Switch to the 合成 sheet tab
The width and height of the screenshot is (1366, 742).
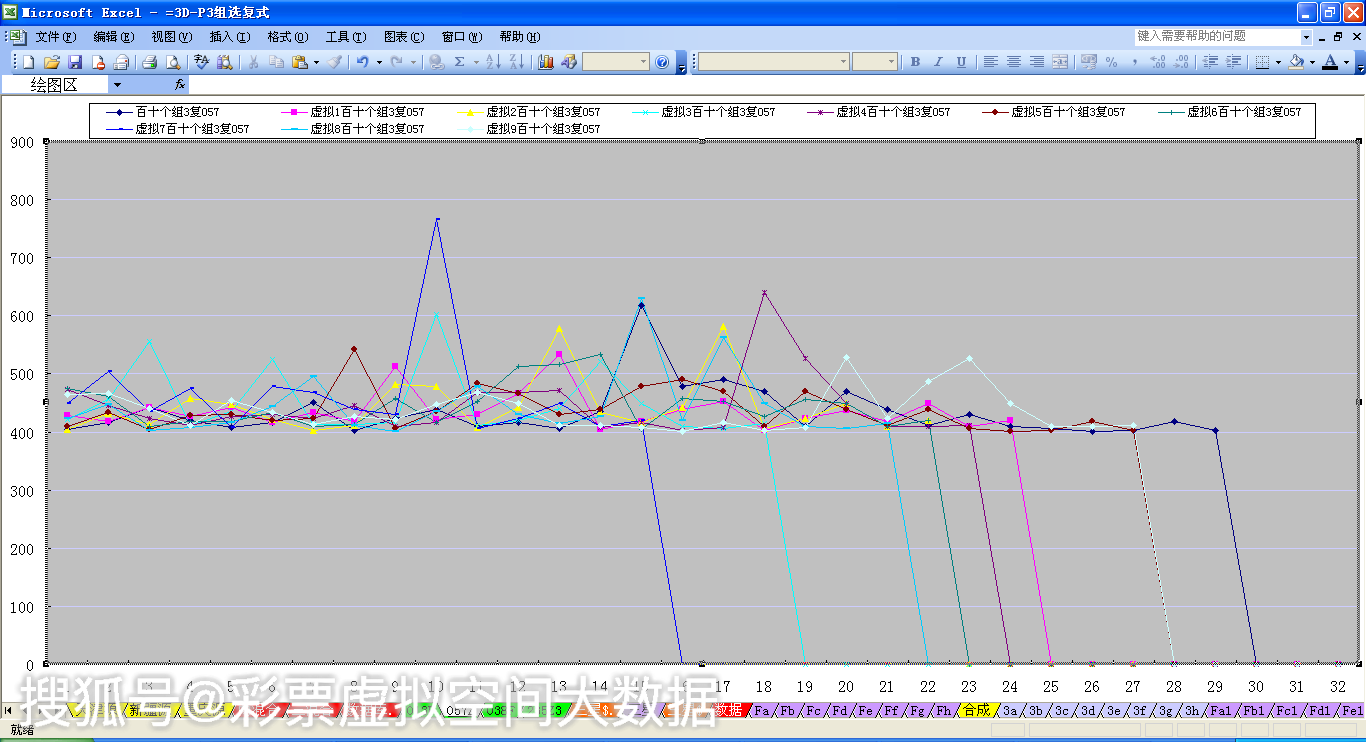pos(977,710)
